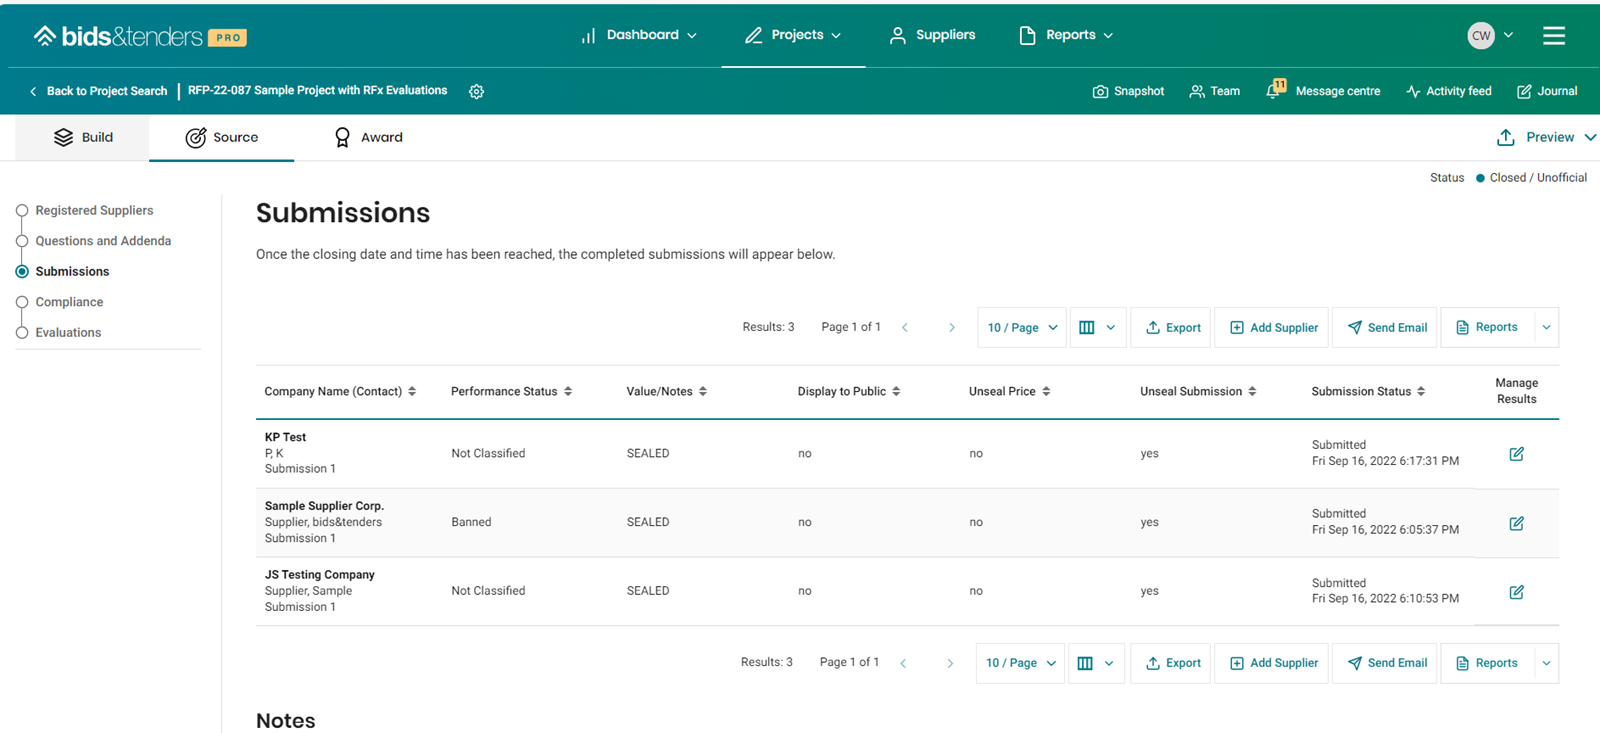Select the Compliance step
Screen dimensions: 1600x733
click(x=69, y=302)
